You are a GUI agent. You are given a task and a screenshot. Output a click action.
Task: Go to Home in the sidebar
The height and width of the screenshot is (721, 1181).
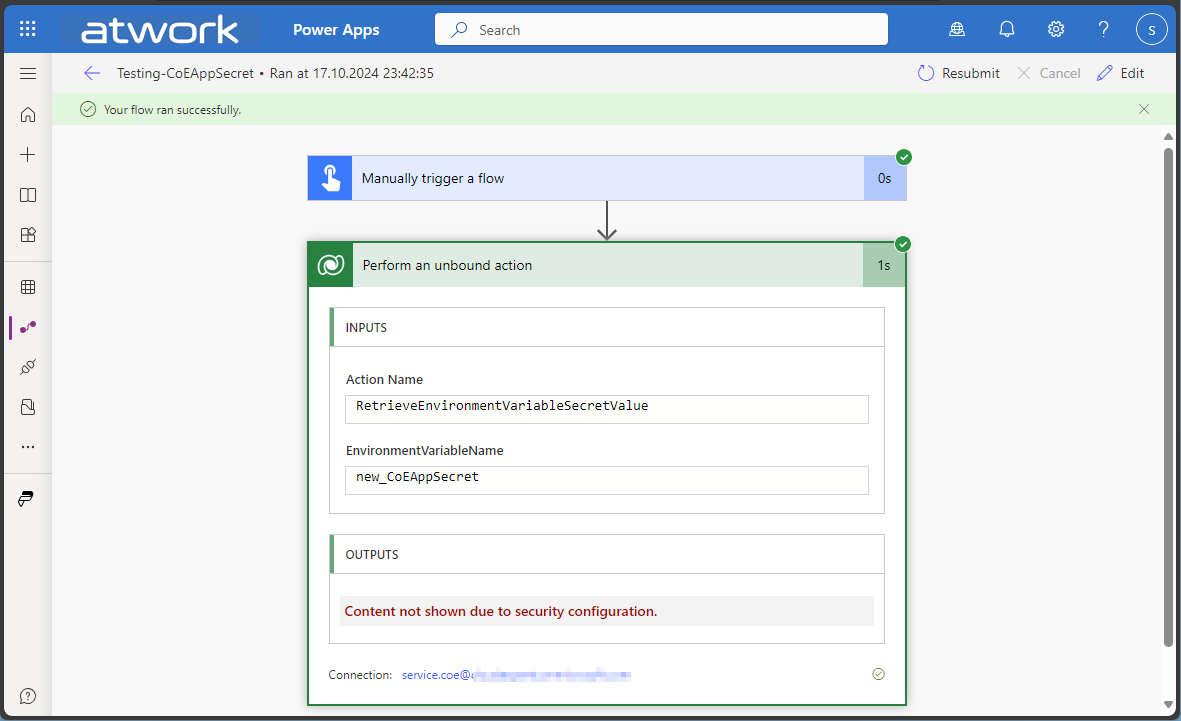(28, 114)
